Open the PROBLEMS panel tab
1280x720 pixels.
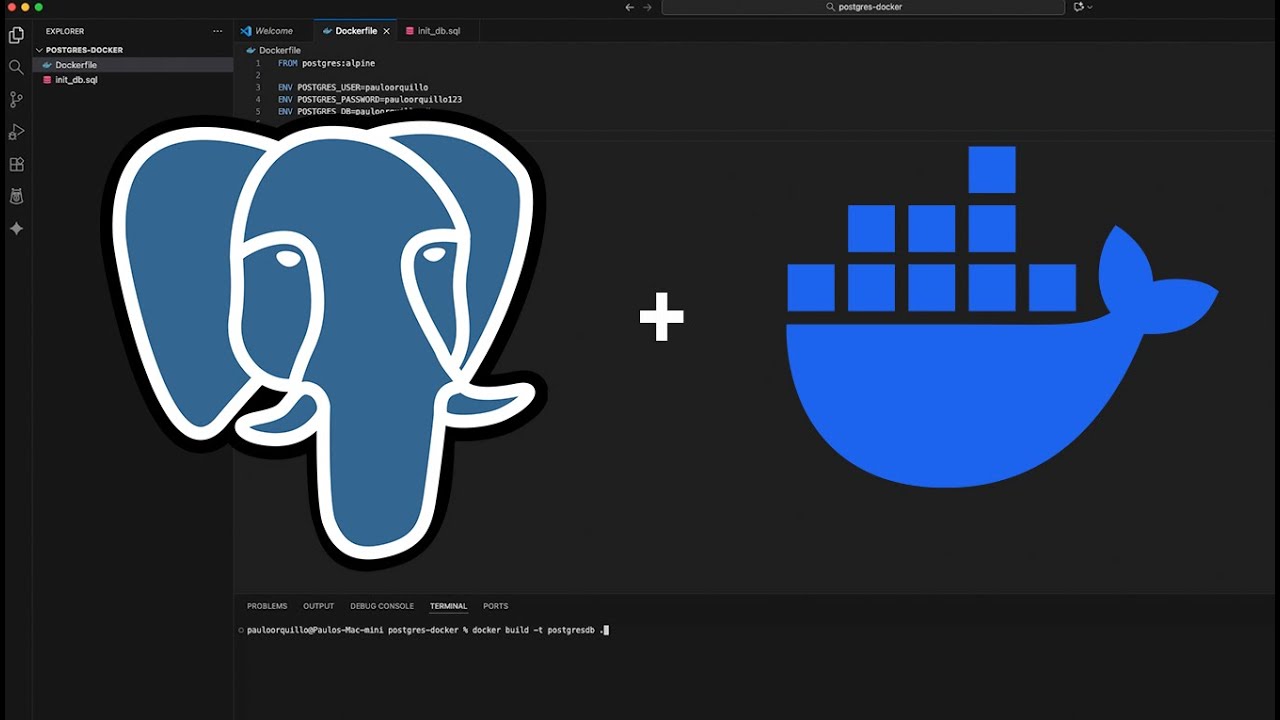click(x=267, y=606)
